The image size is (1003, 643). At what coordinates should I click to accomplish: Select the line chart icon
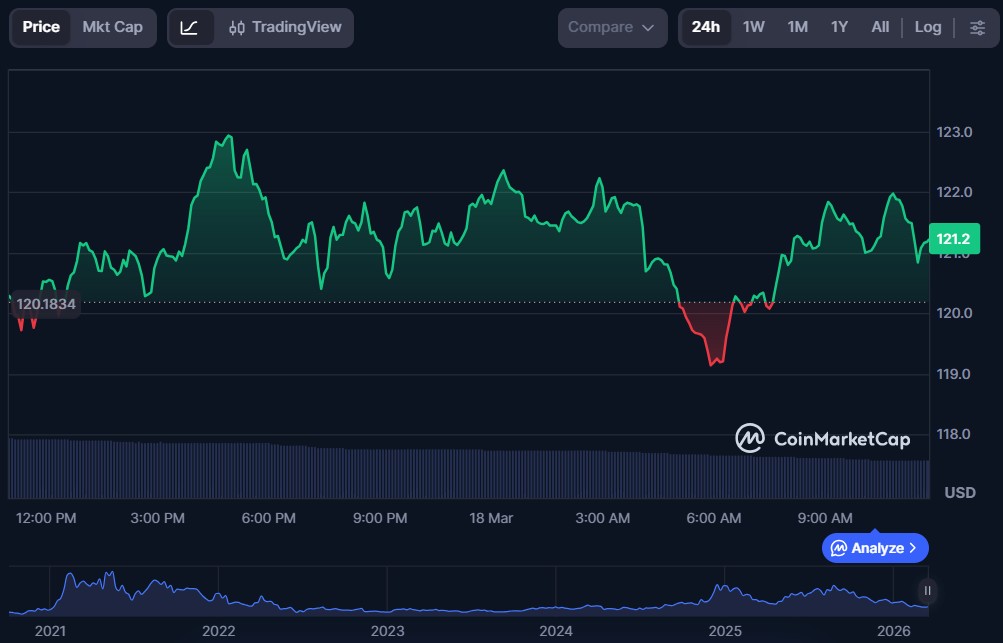click(189, 28)
